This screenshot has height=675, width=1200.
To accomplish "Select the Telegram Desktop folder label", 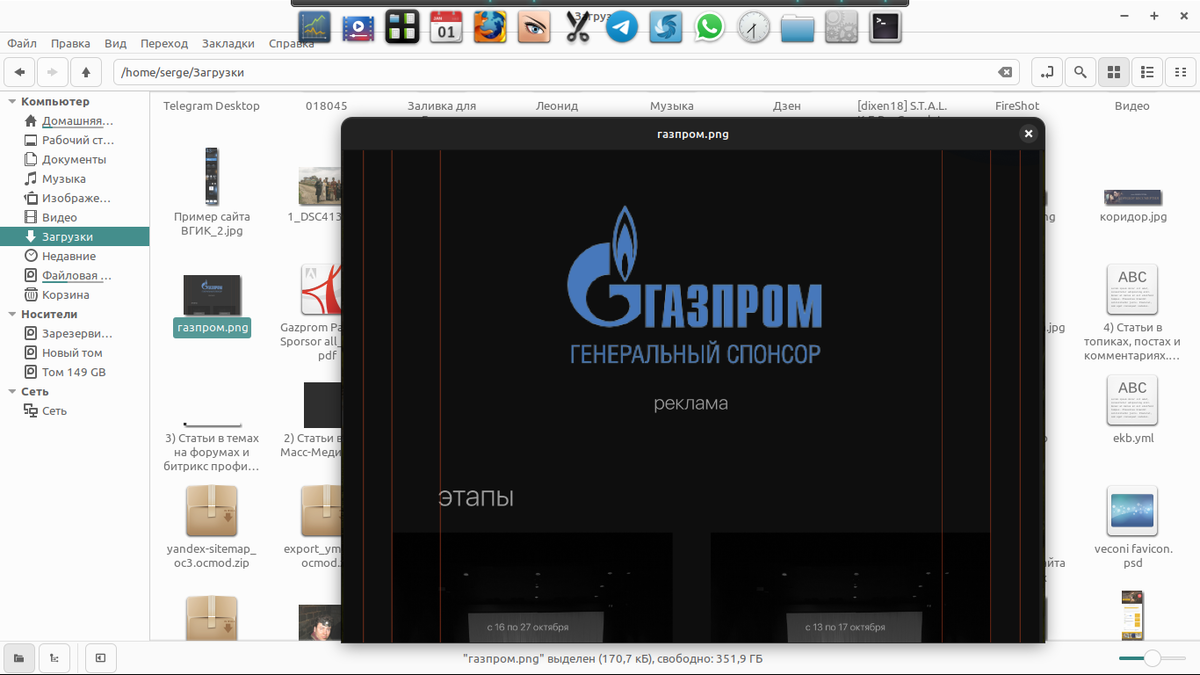I will point(211,106).
